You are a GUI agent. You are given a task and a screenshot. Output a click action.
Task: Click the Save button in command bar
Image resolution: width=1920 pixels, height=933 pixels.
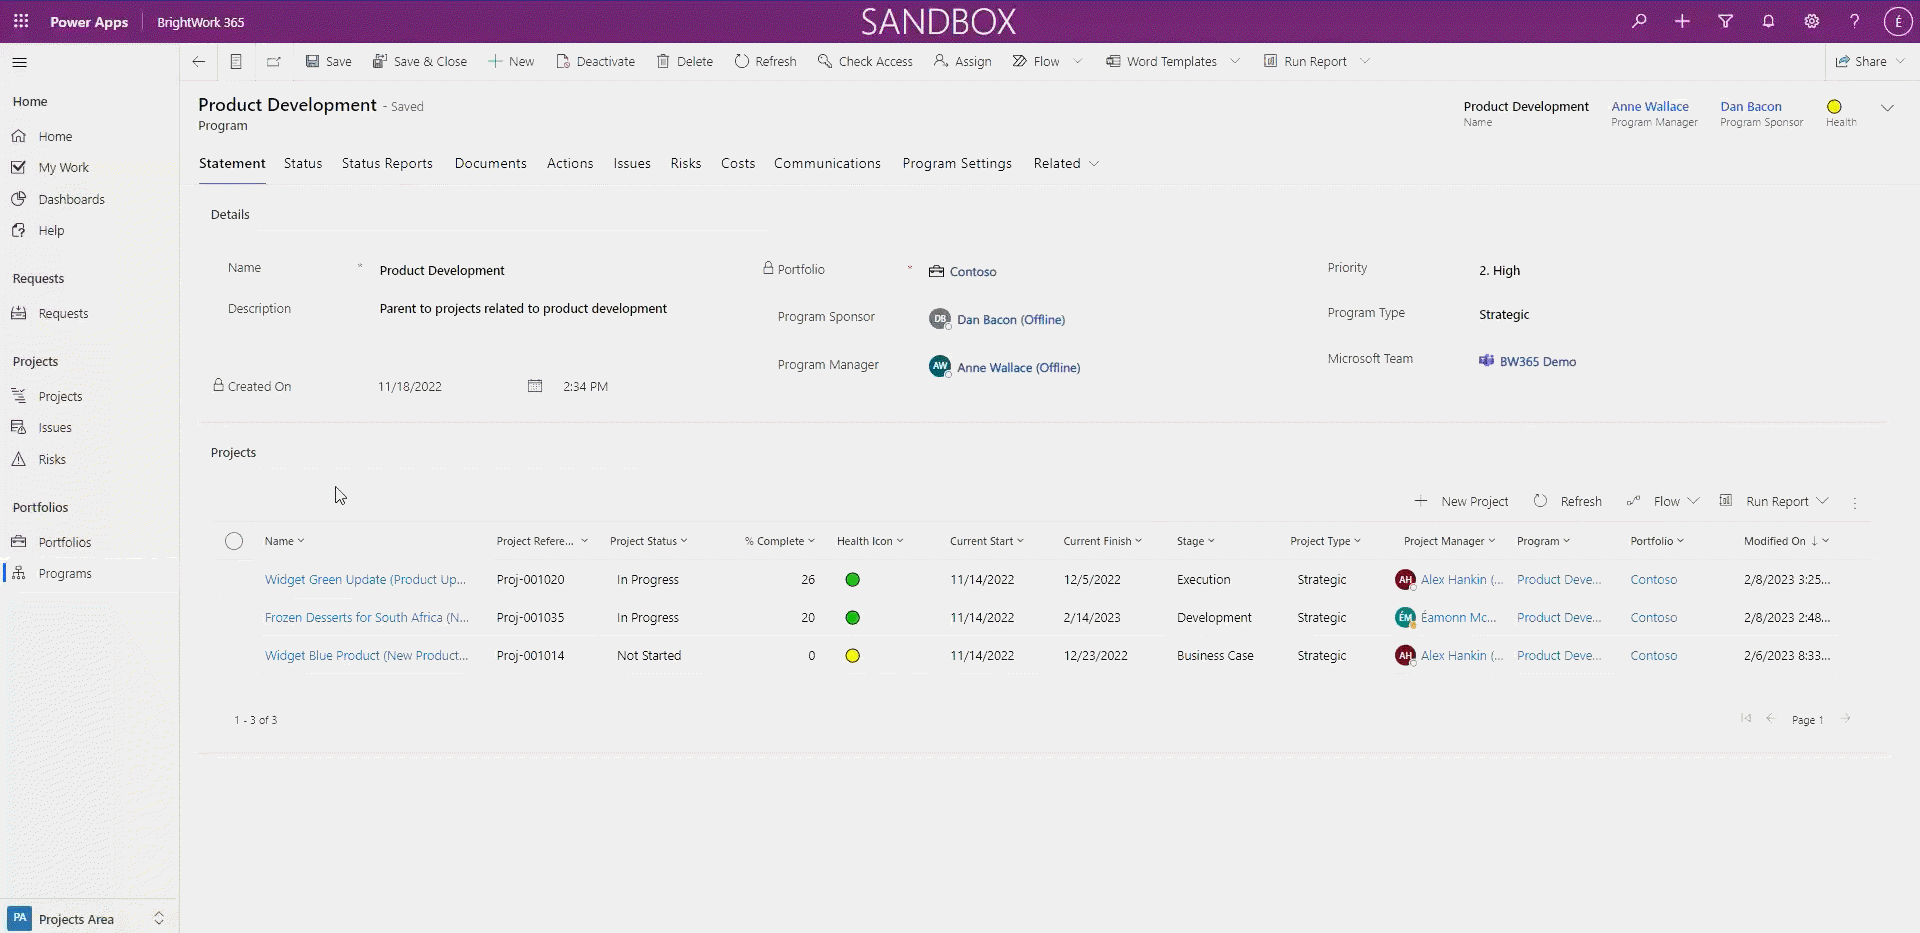click(328, 61)
